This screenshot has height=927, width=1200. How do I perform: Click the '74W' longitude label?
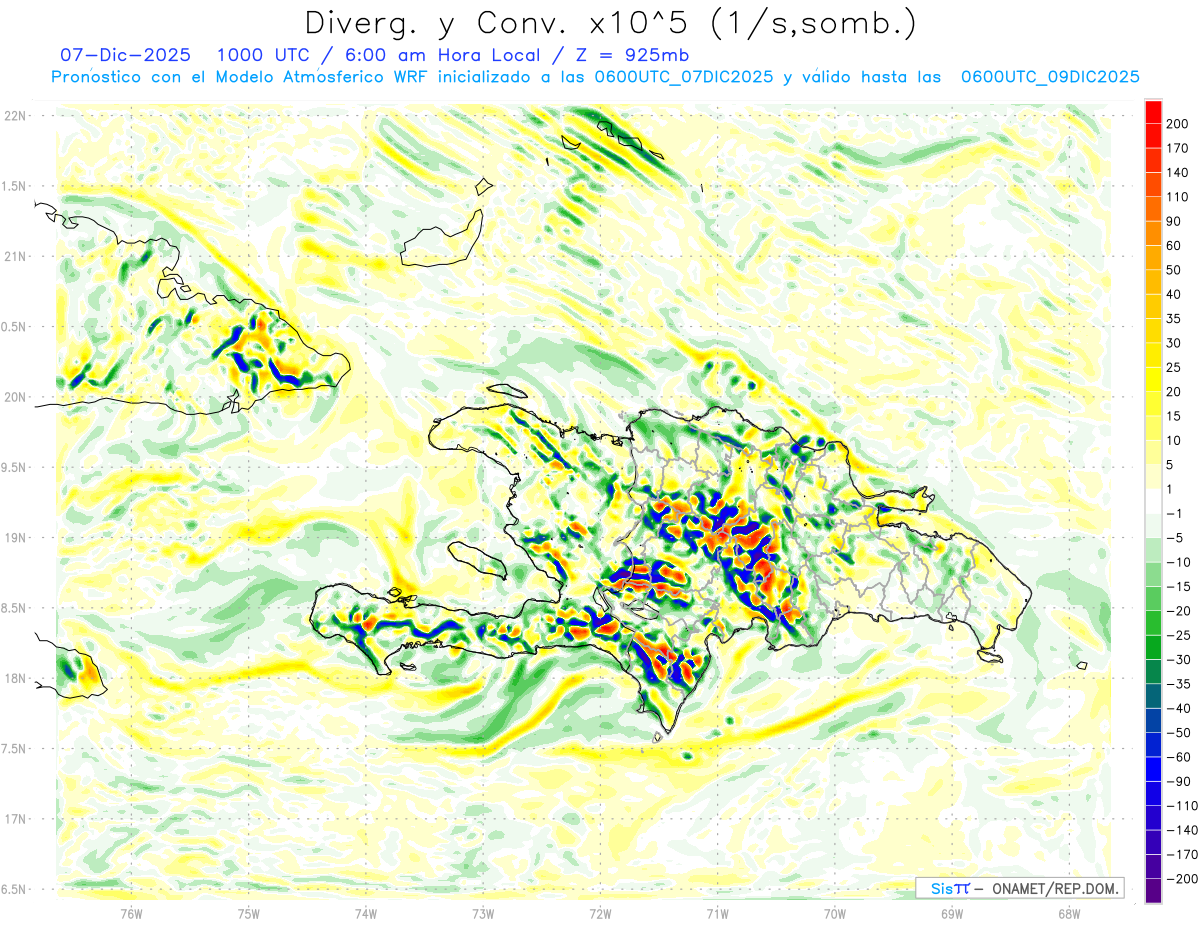point(366,913)
